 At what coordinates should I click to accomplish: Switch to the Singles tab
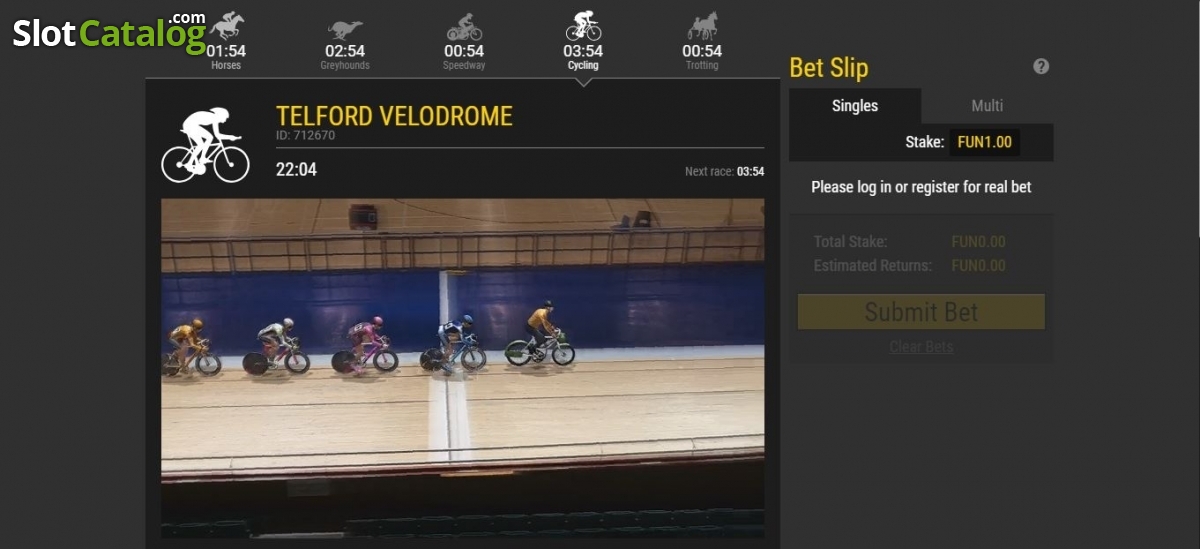(x=855, y=106)
